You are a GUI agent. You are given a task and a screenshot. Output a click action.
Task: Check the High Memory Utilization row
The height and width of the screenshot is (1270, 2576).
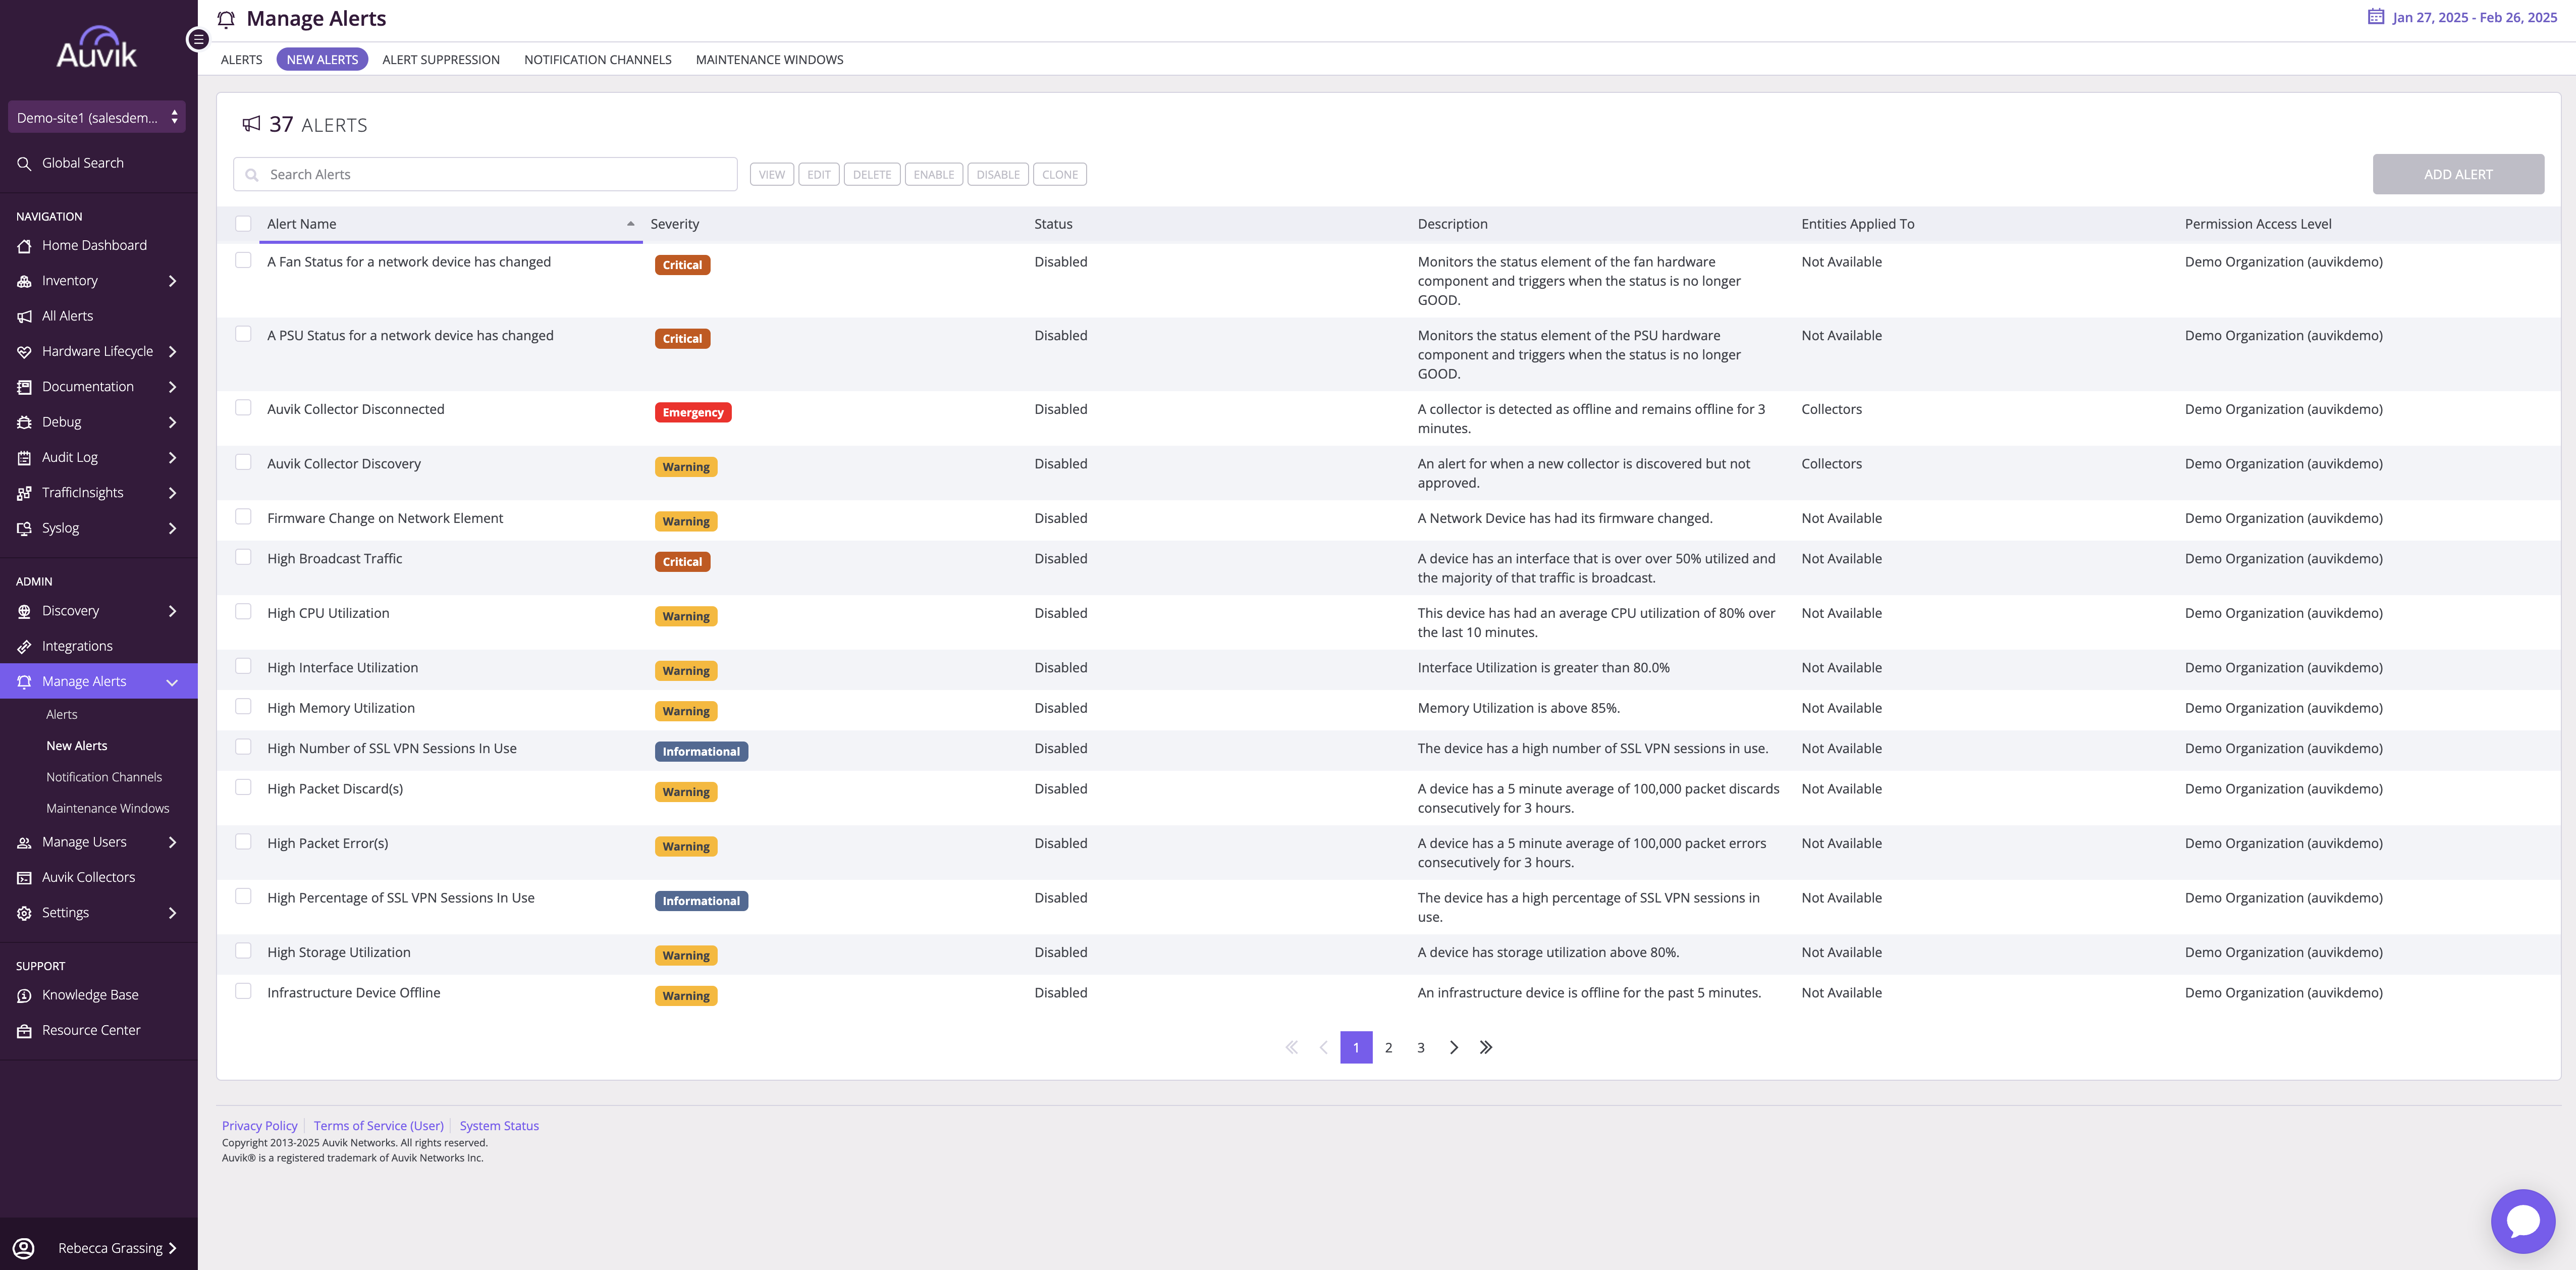243,707
